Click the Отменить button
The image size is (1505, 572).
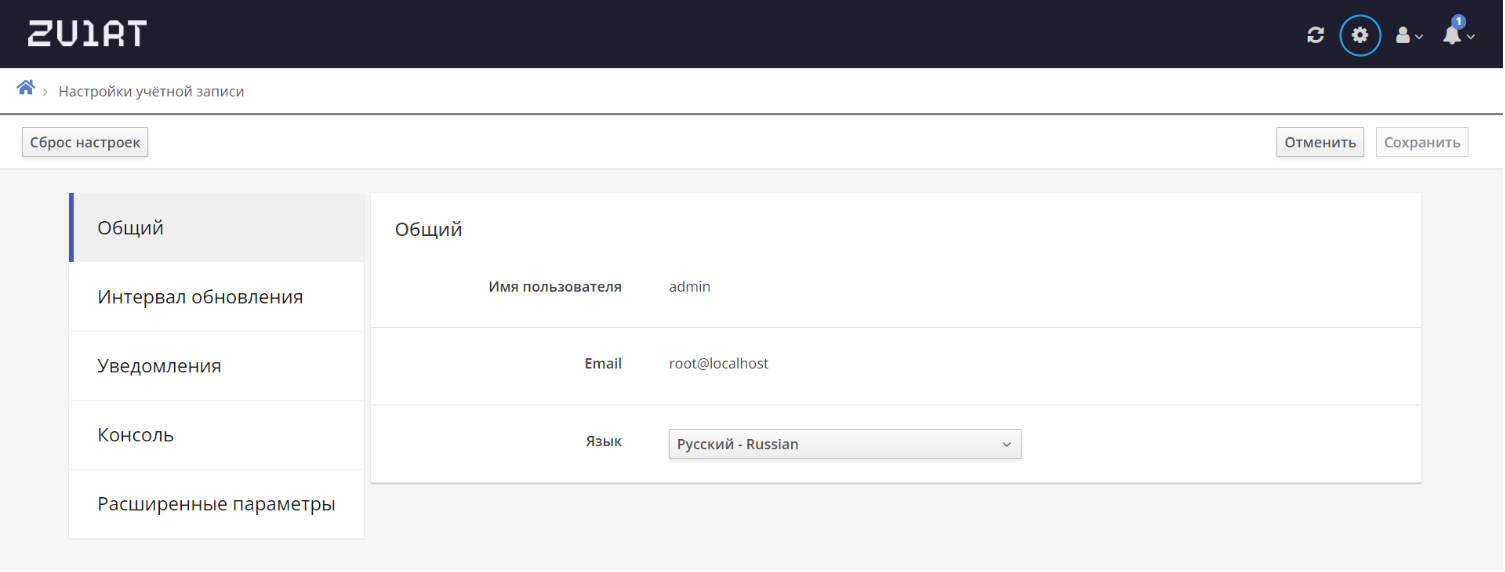pos(1320,142)
